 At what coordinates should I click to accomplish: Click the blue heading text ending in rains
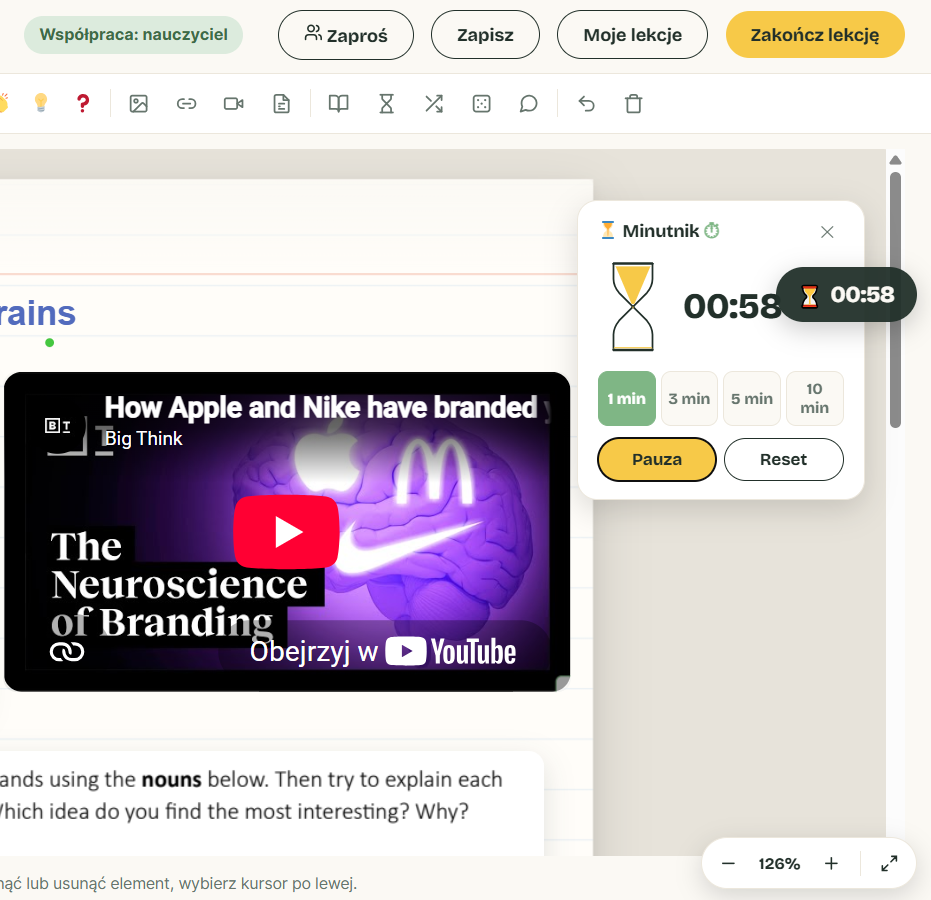[x=37, y=313]
